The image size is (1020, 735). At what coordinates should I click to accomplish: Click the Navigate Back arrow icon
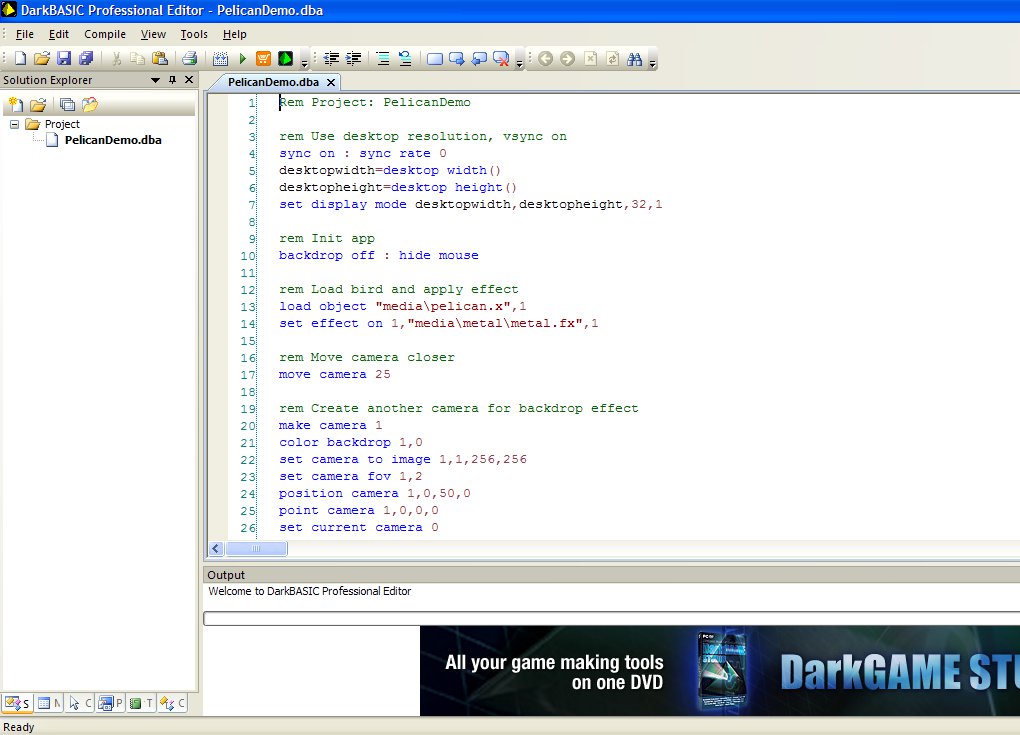(547, 58)
